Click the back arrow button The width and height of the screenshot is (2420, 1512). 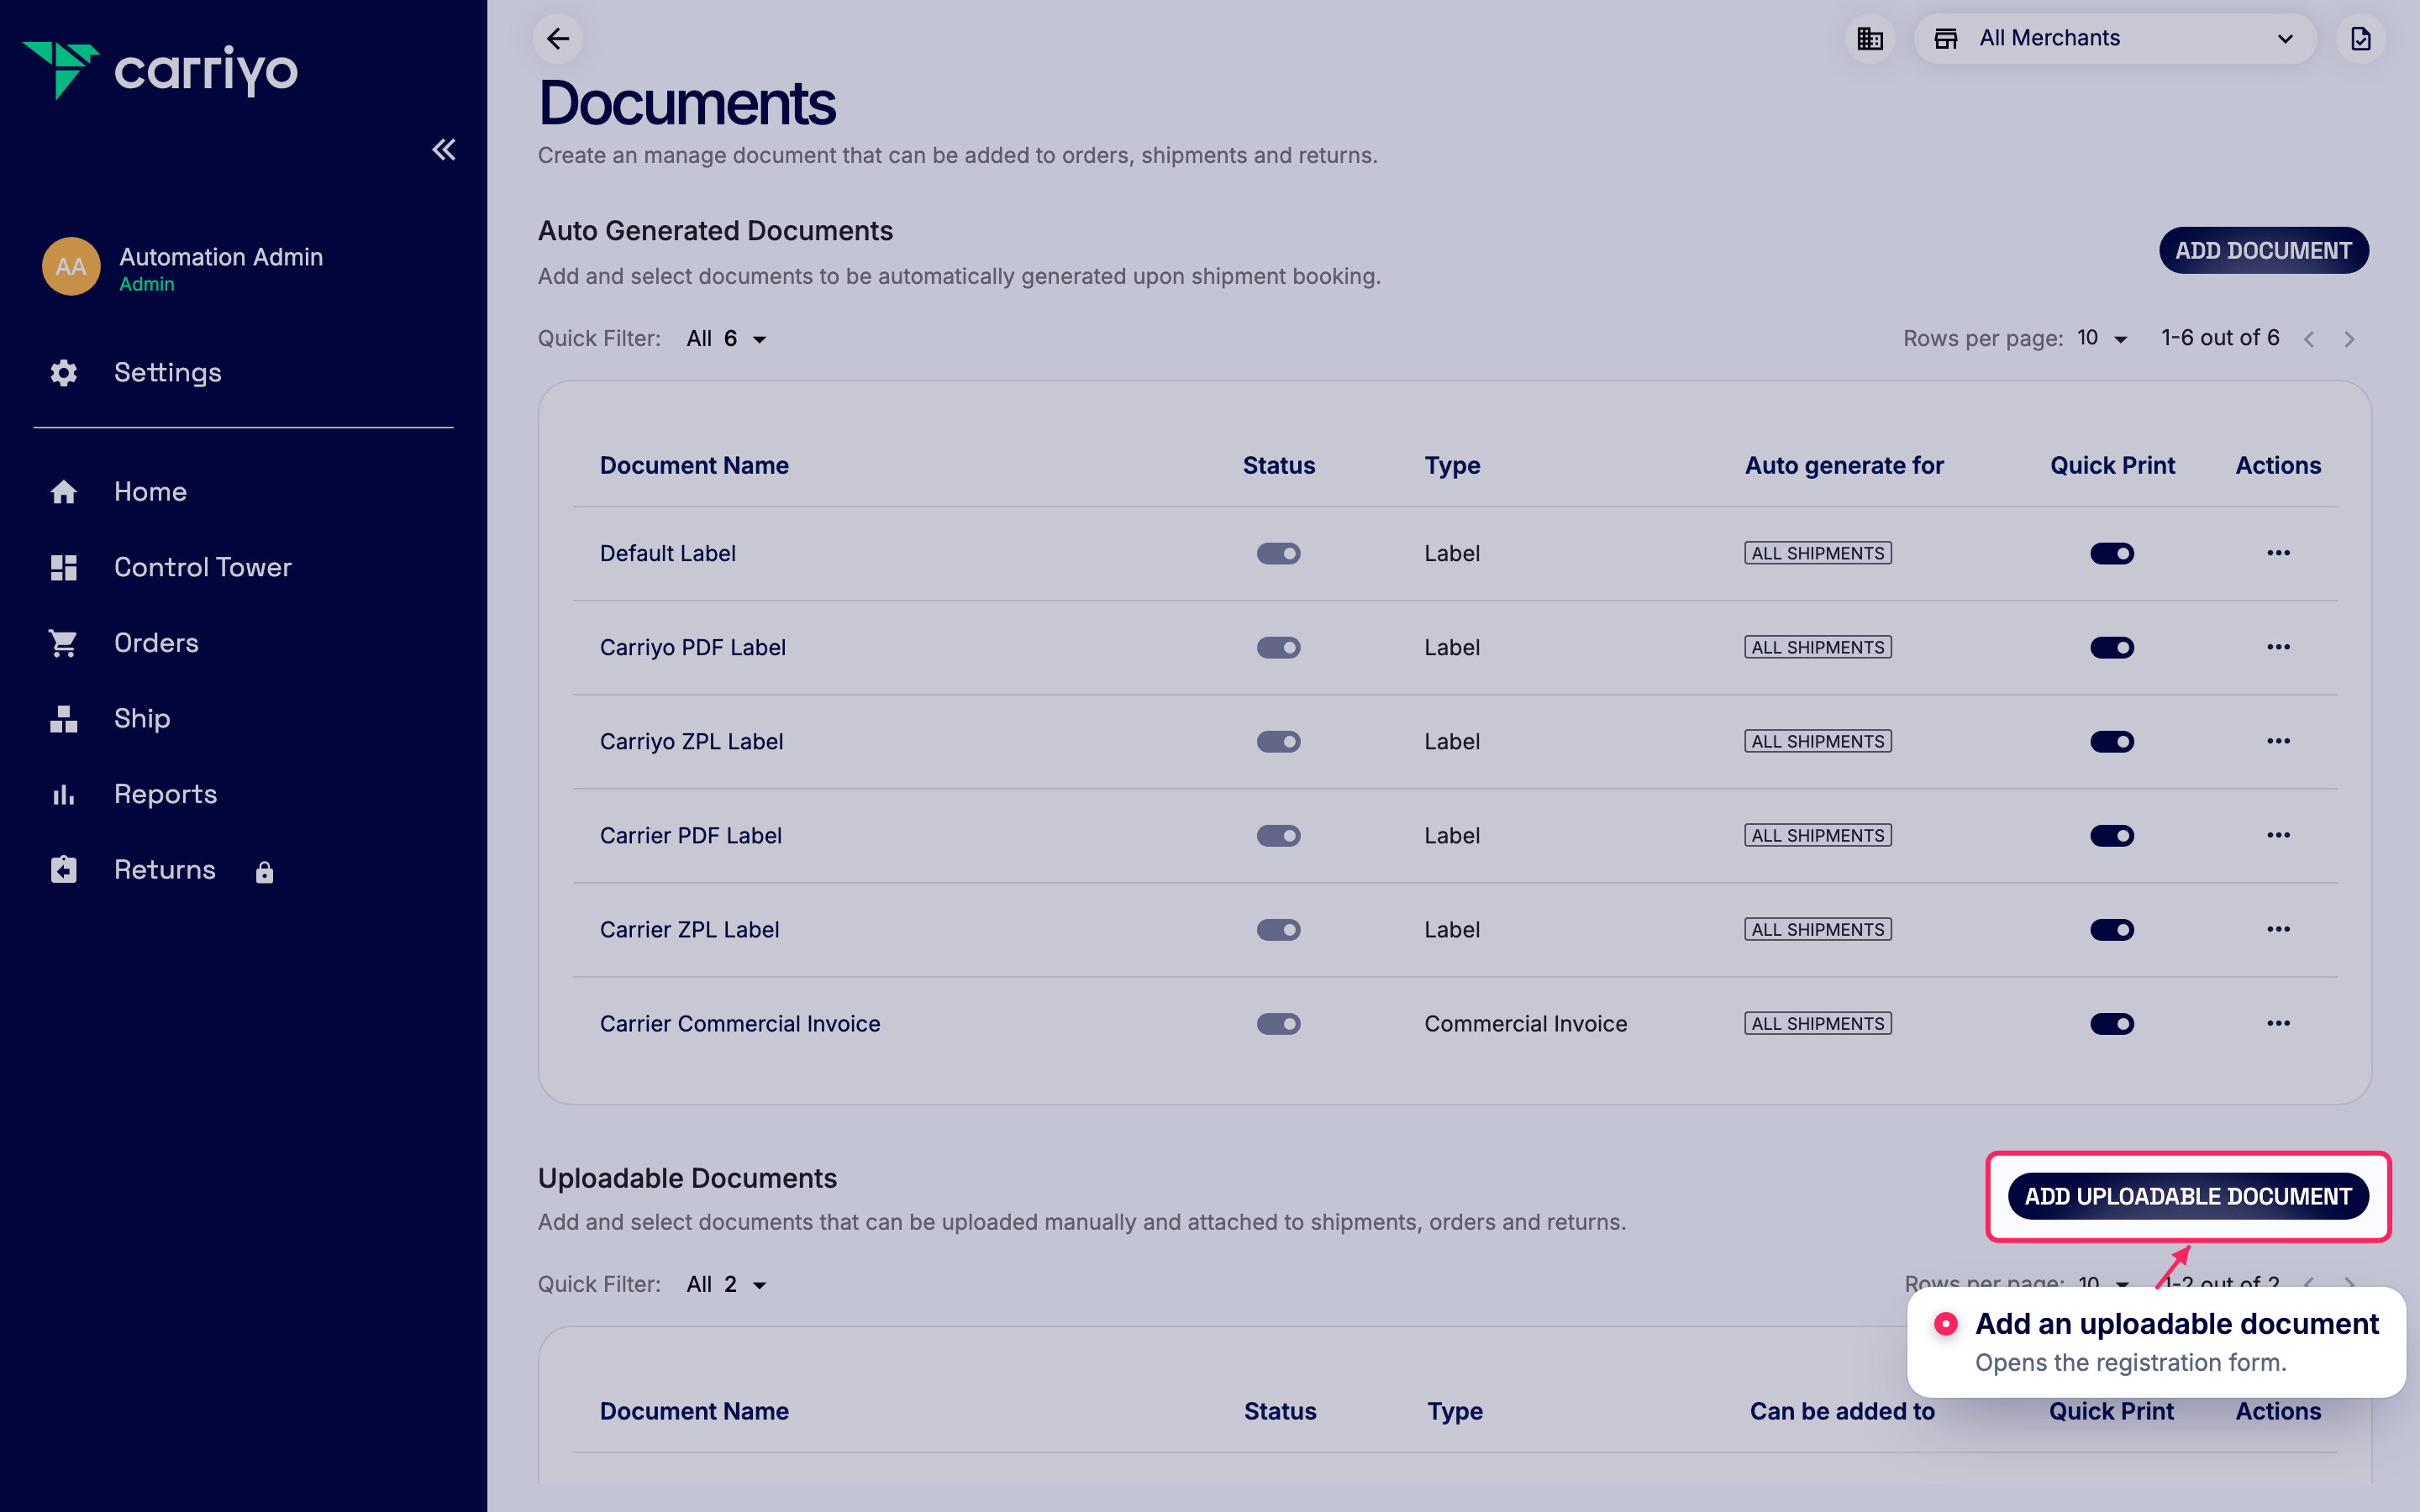click(558, 38)
